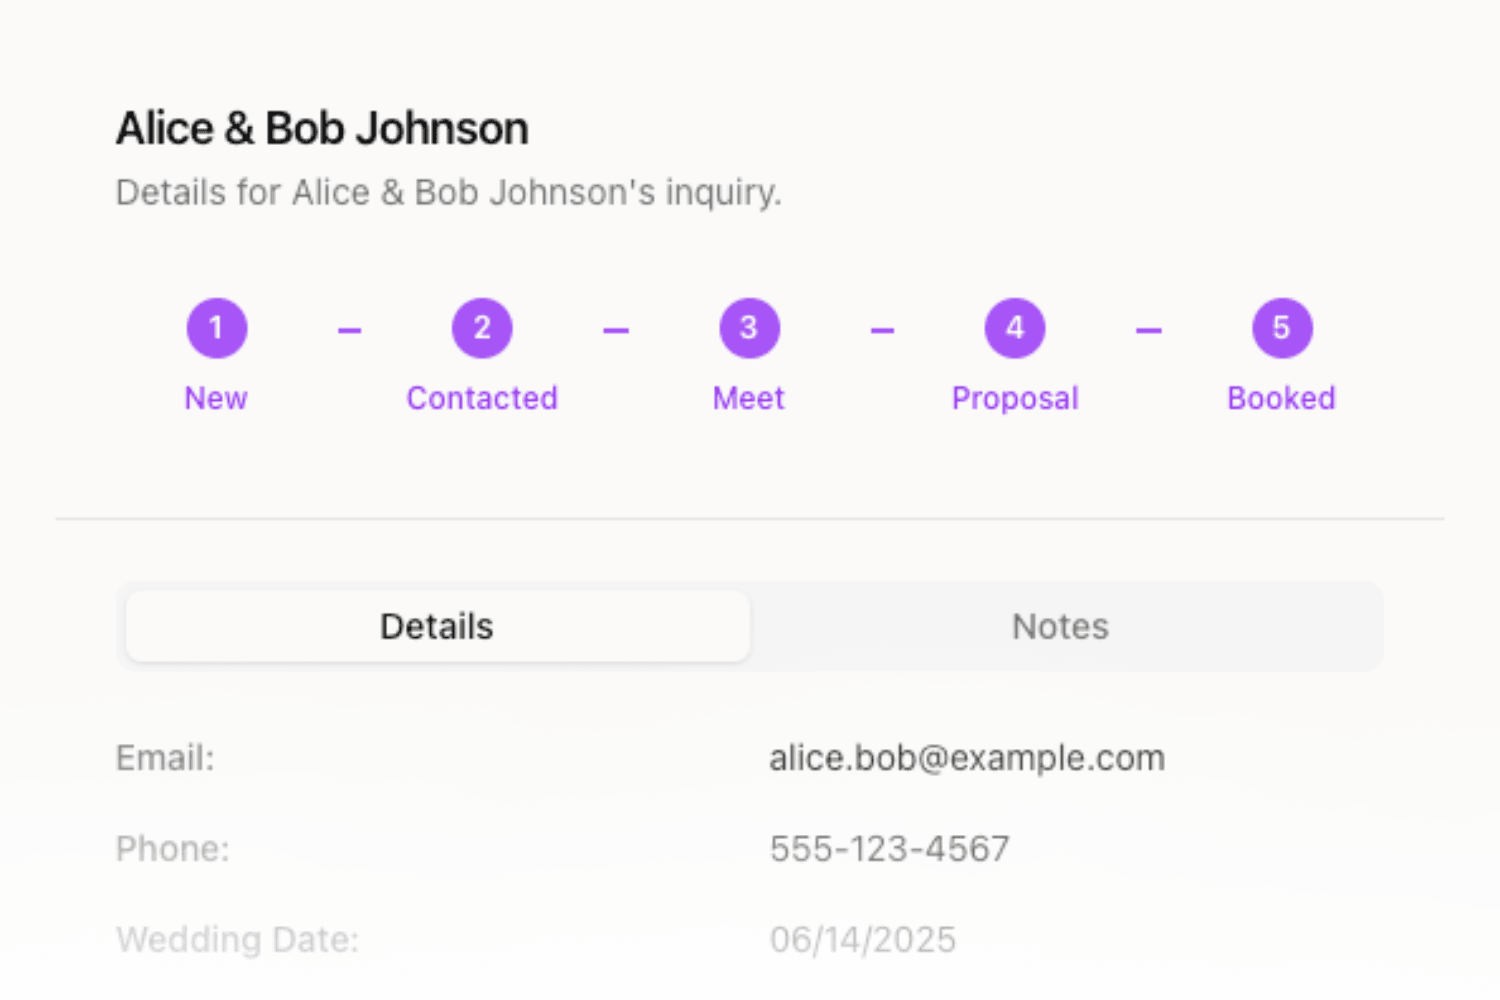
Task: Click the Alice & Bob Johnson heading
Action: [322, 129]
